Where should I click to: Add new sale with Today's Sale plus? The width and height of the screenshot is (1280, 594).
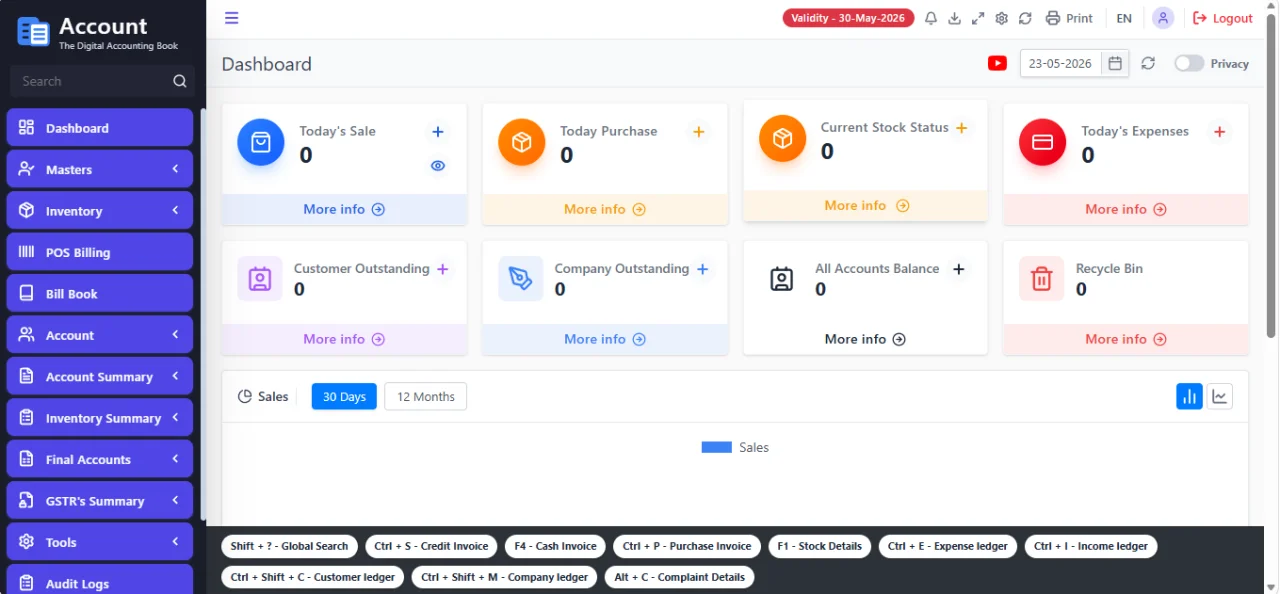[x=437, y=131]
